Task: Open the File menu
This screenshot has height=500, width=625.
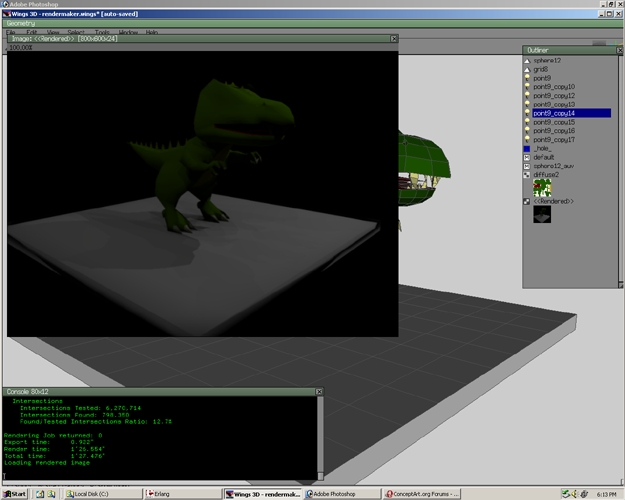Action: tap(11, 32)
